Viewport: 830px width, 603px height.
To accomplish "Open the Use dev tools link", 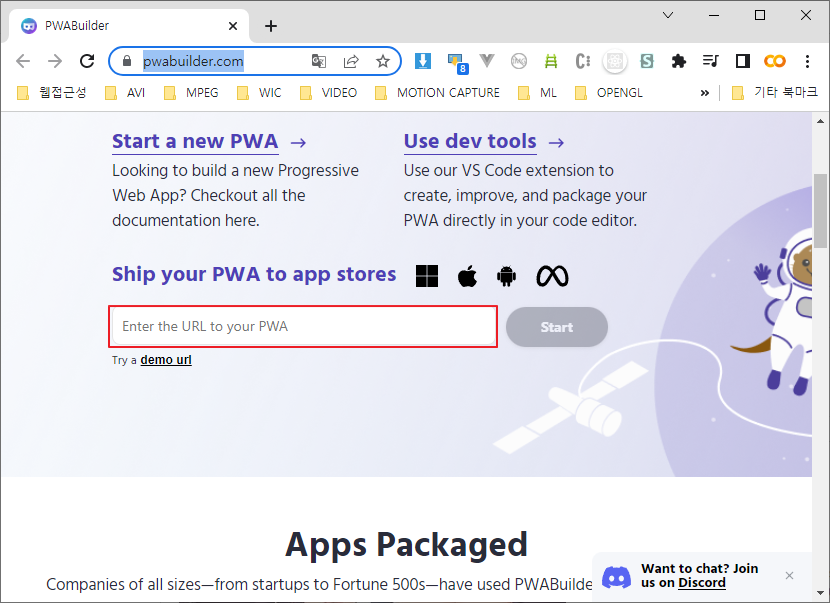I will (470, 142).
